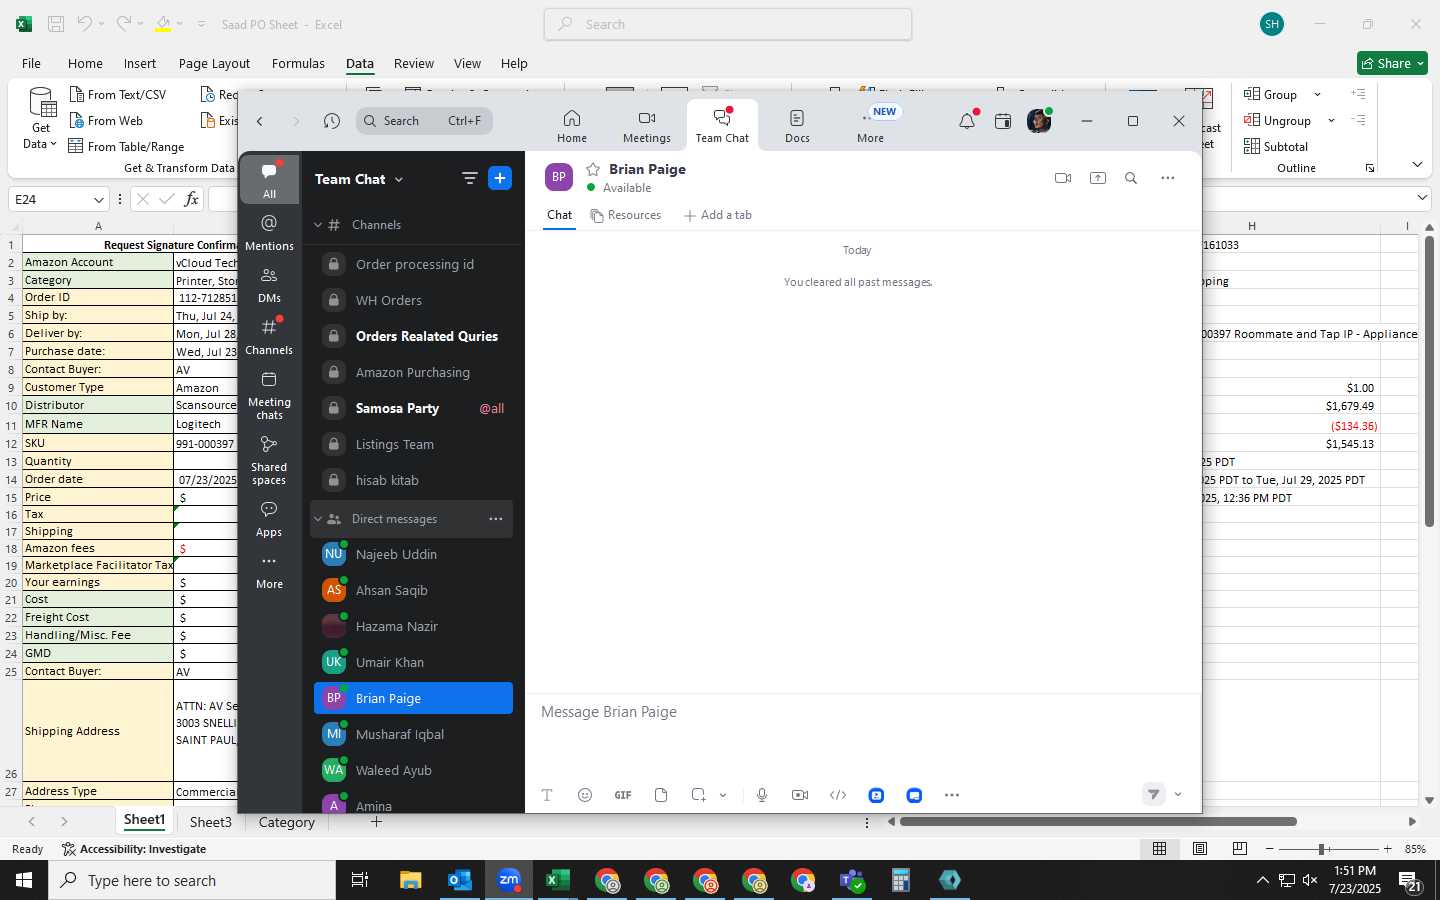This screenshot has width=1440, height=900.
Task: Open DMs in Zoom sidebar
Action: pos(269,284)
